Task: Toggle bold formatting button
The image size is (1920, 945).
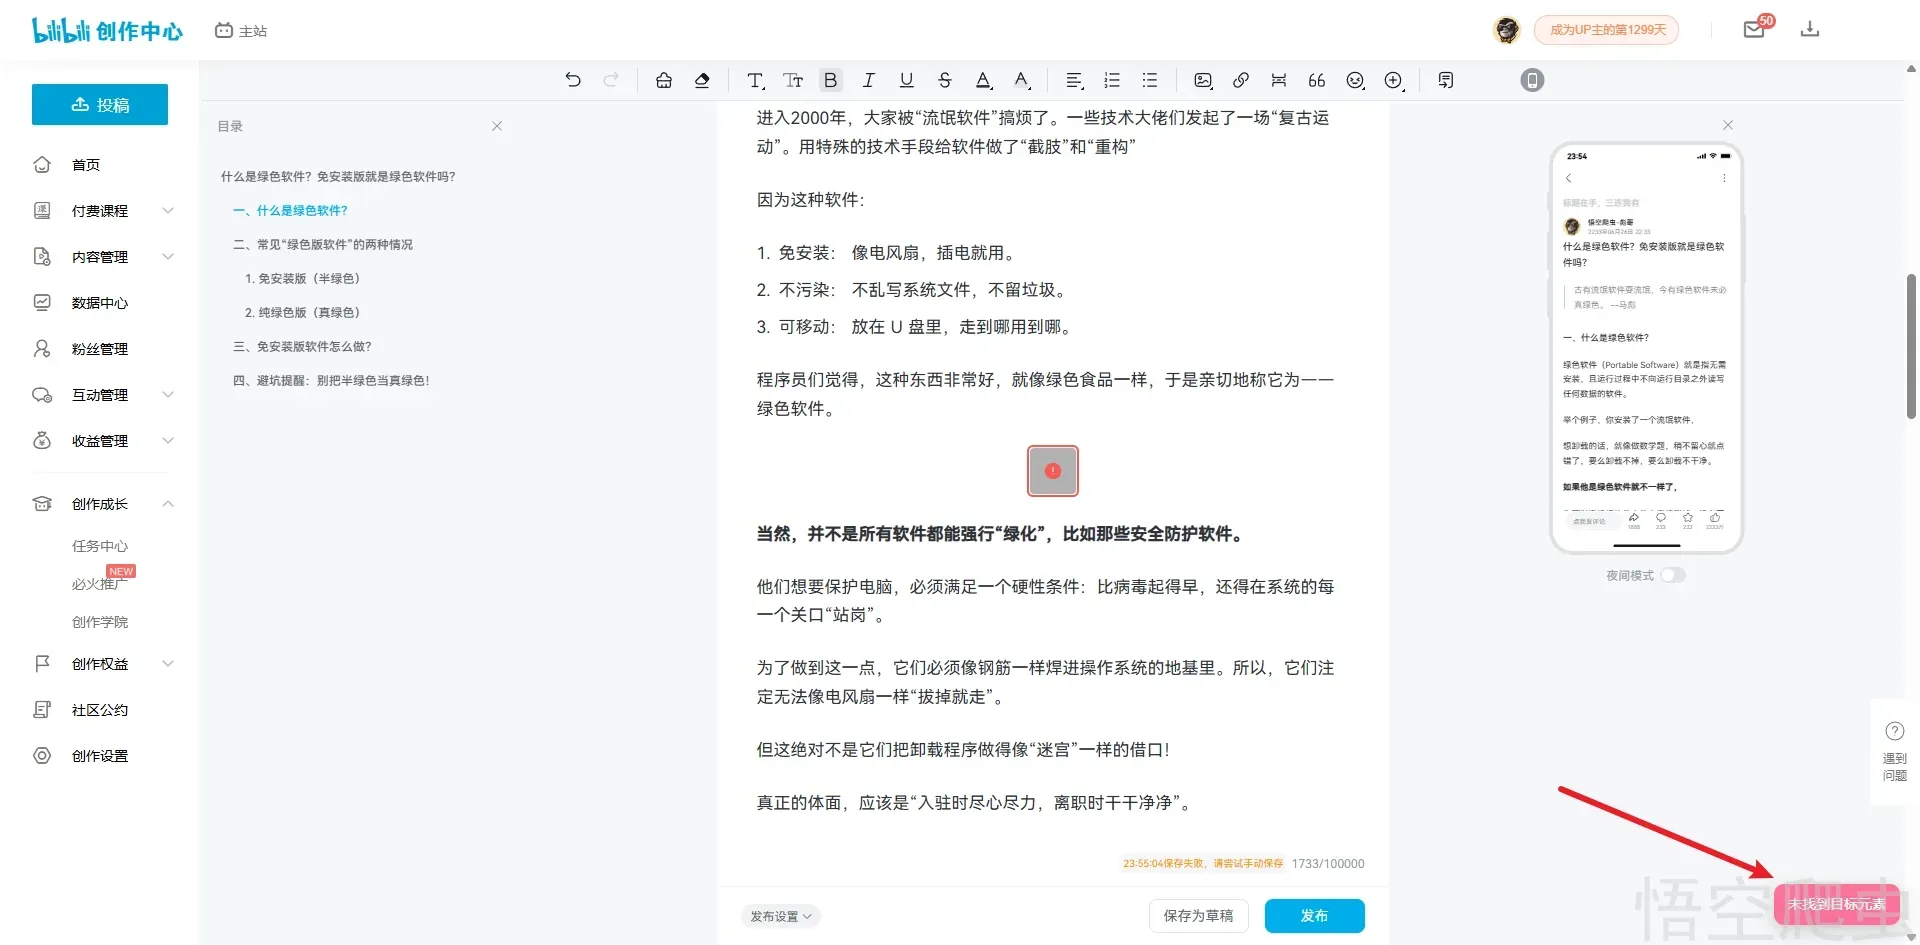Action: 830,80
